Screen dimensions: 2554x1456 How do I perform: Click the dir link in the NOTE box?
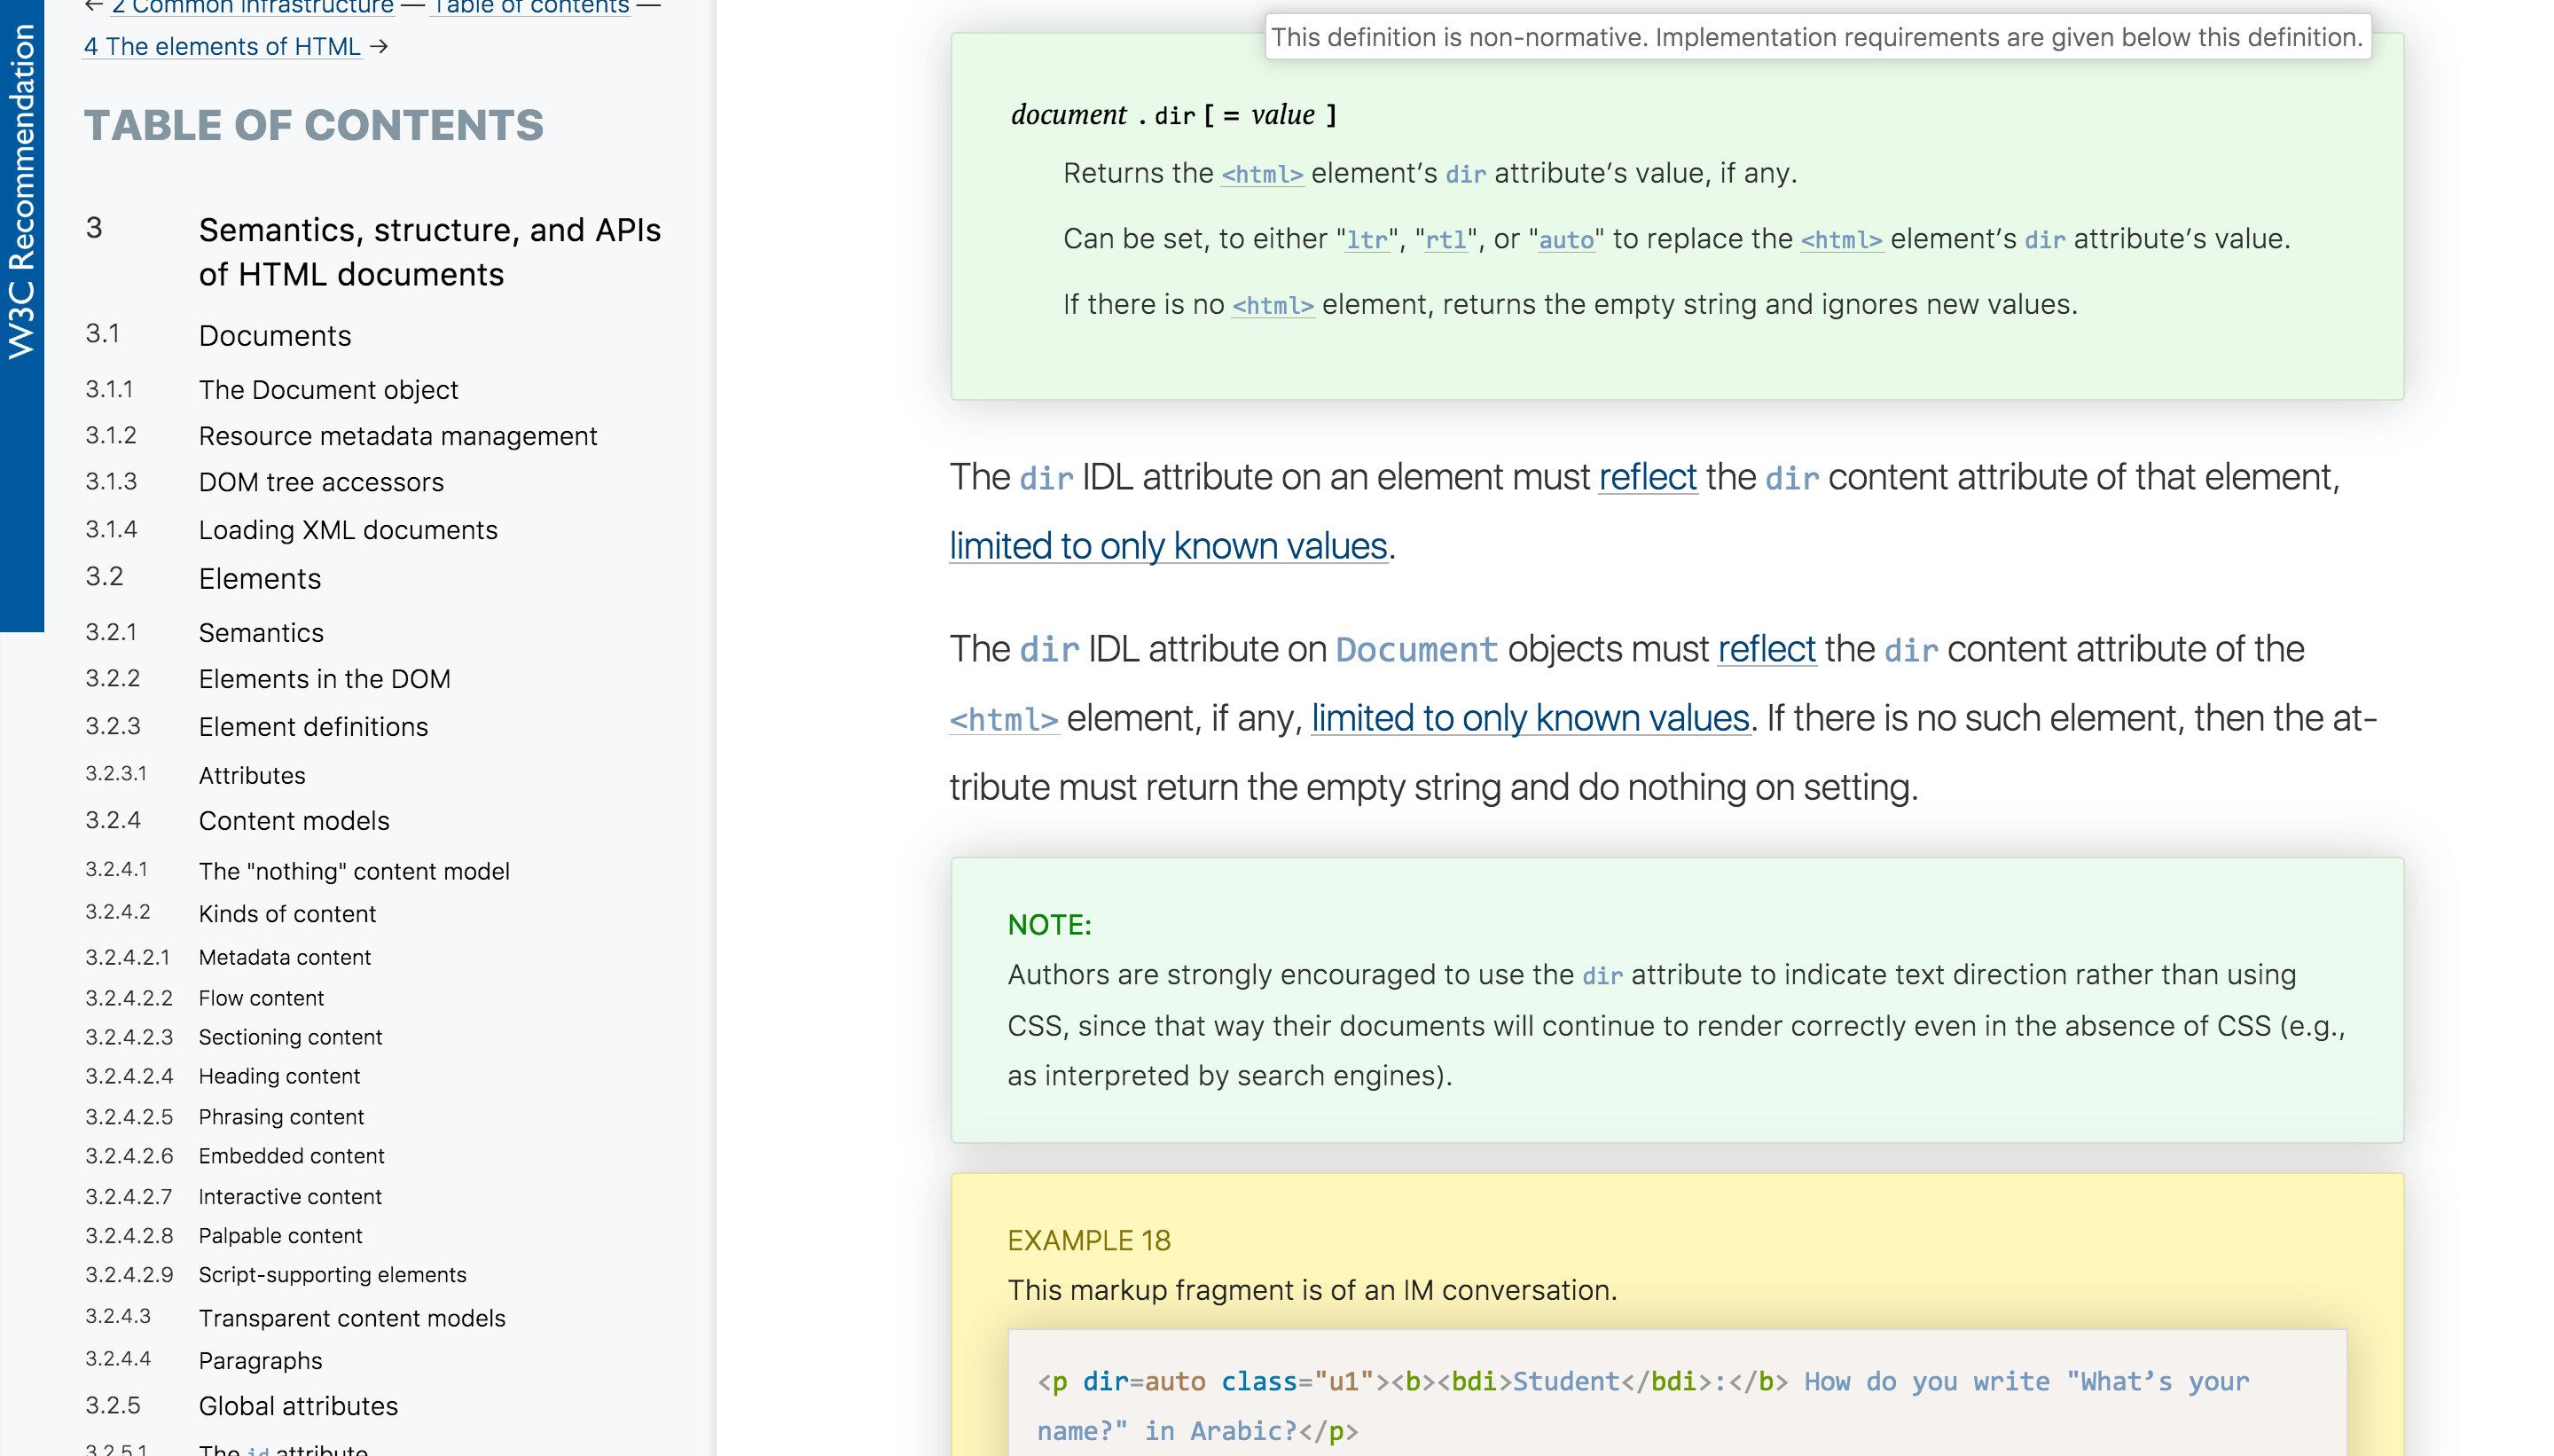click(1602, 975)
